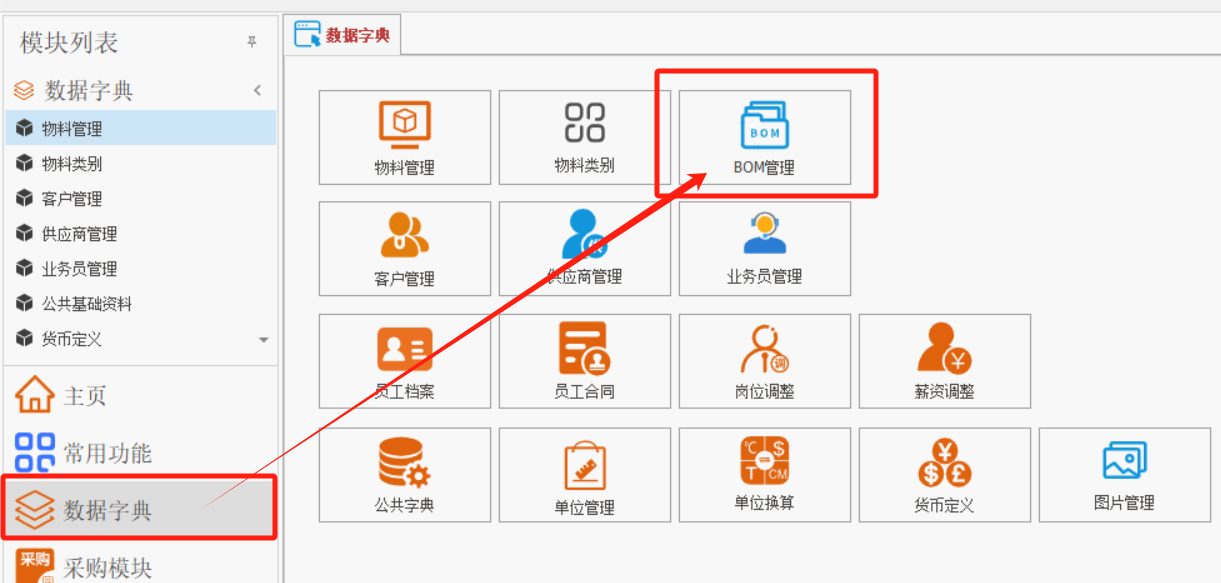Open the 员工合同 contract icon

click(x=585, y=349)
